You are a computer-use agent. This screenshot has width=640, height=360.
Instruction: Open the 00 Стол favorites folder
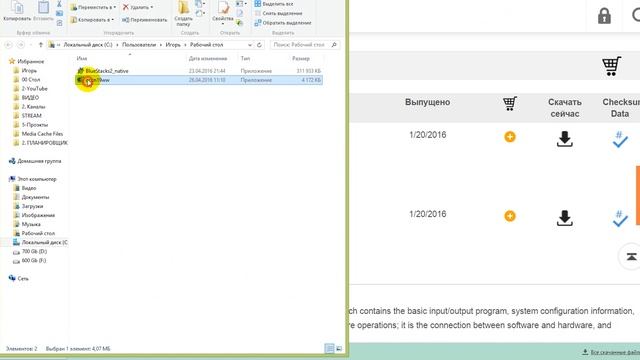point(31,80)
